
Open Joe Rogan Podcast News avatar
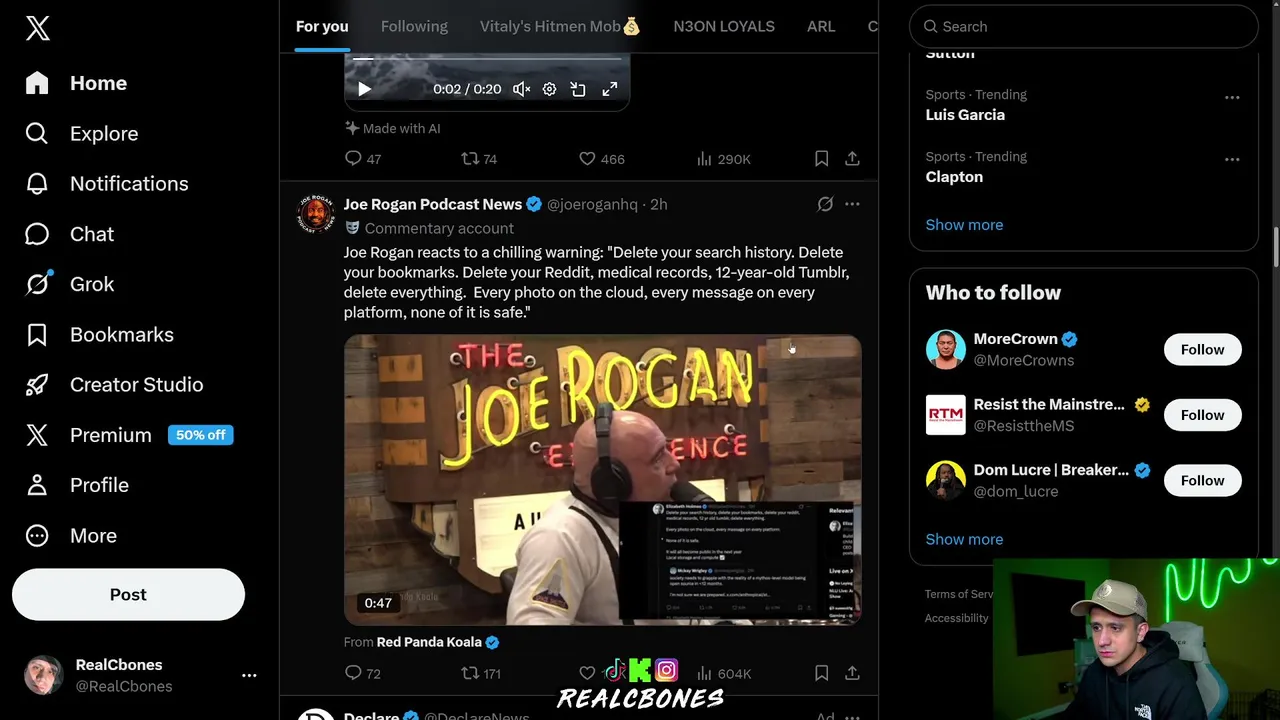(316, 214)
